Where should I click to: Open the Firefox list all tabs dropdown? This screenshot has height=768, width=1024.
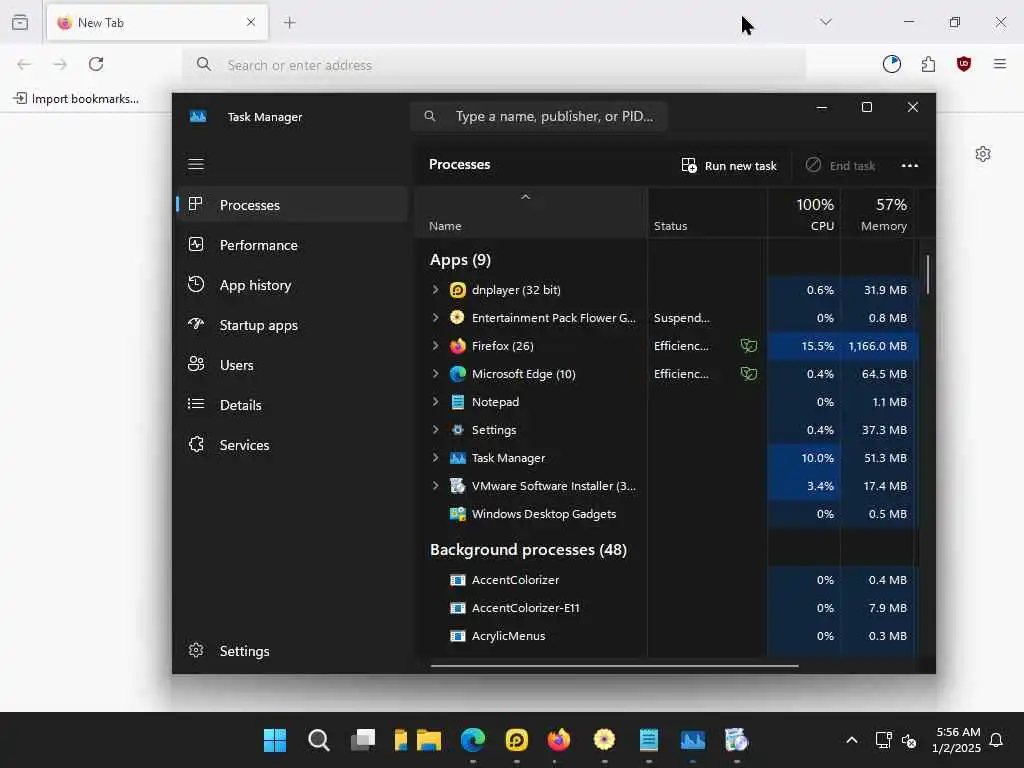[x=826, y=22]
